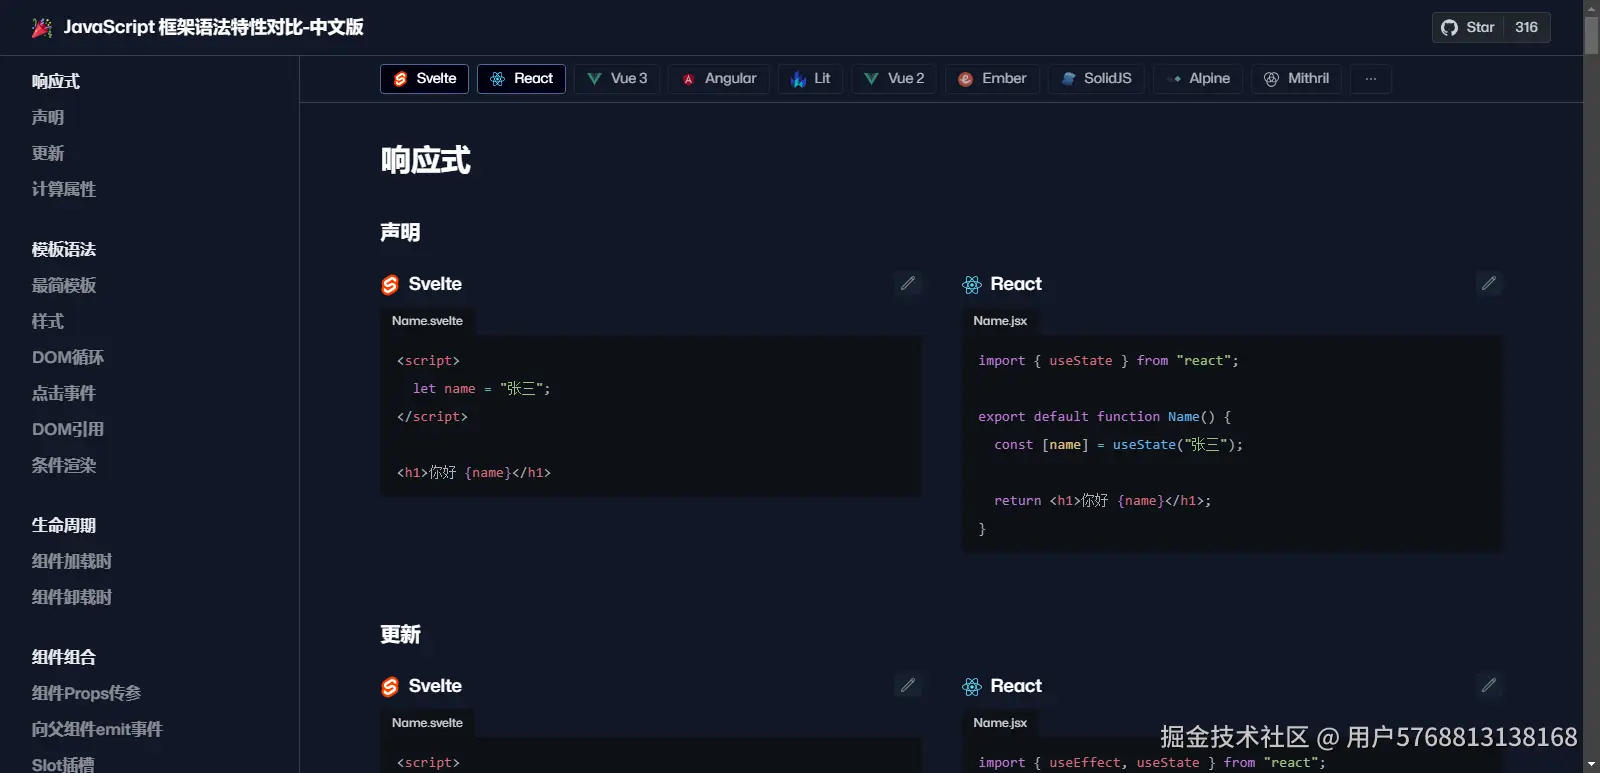
Task: Enable the Lit framework button
Action: [x=810, y=79]
